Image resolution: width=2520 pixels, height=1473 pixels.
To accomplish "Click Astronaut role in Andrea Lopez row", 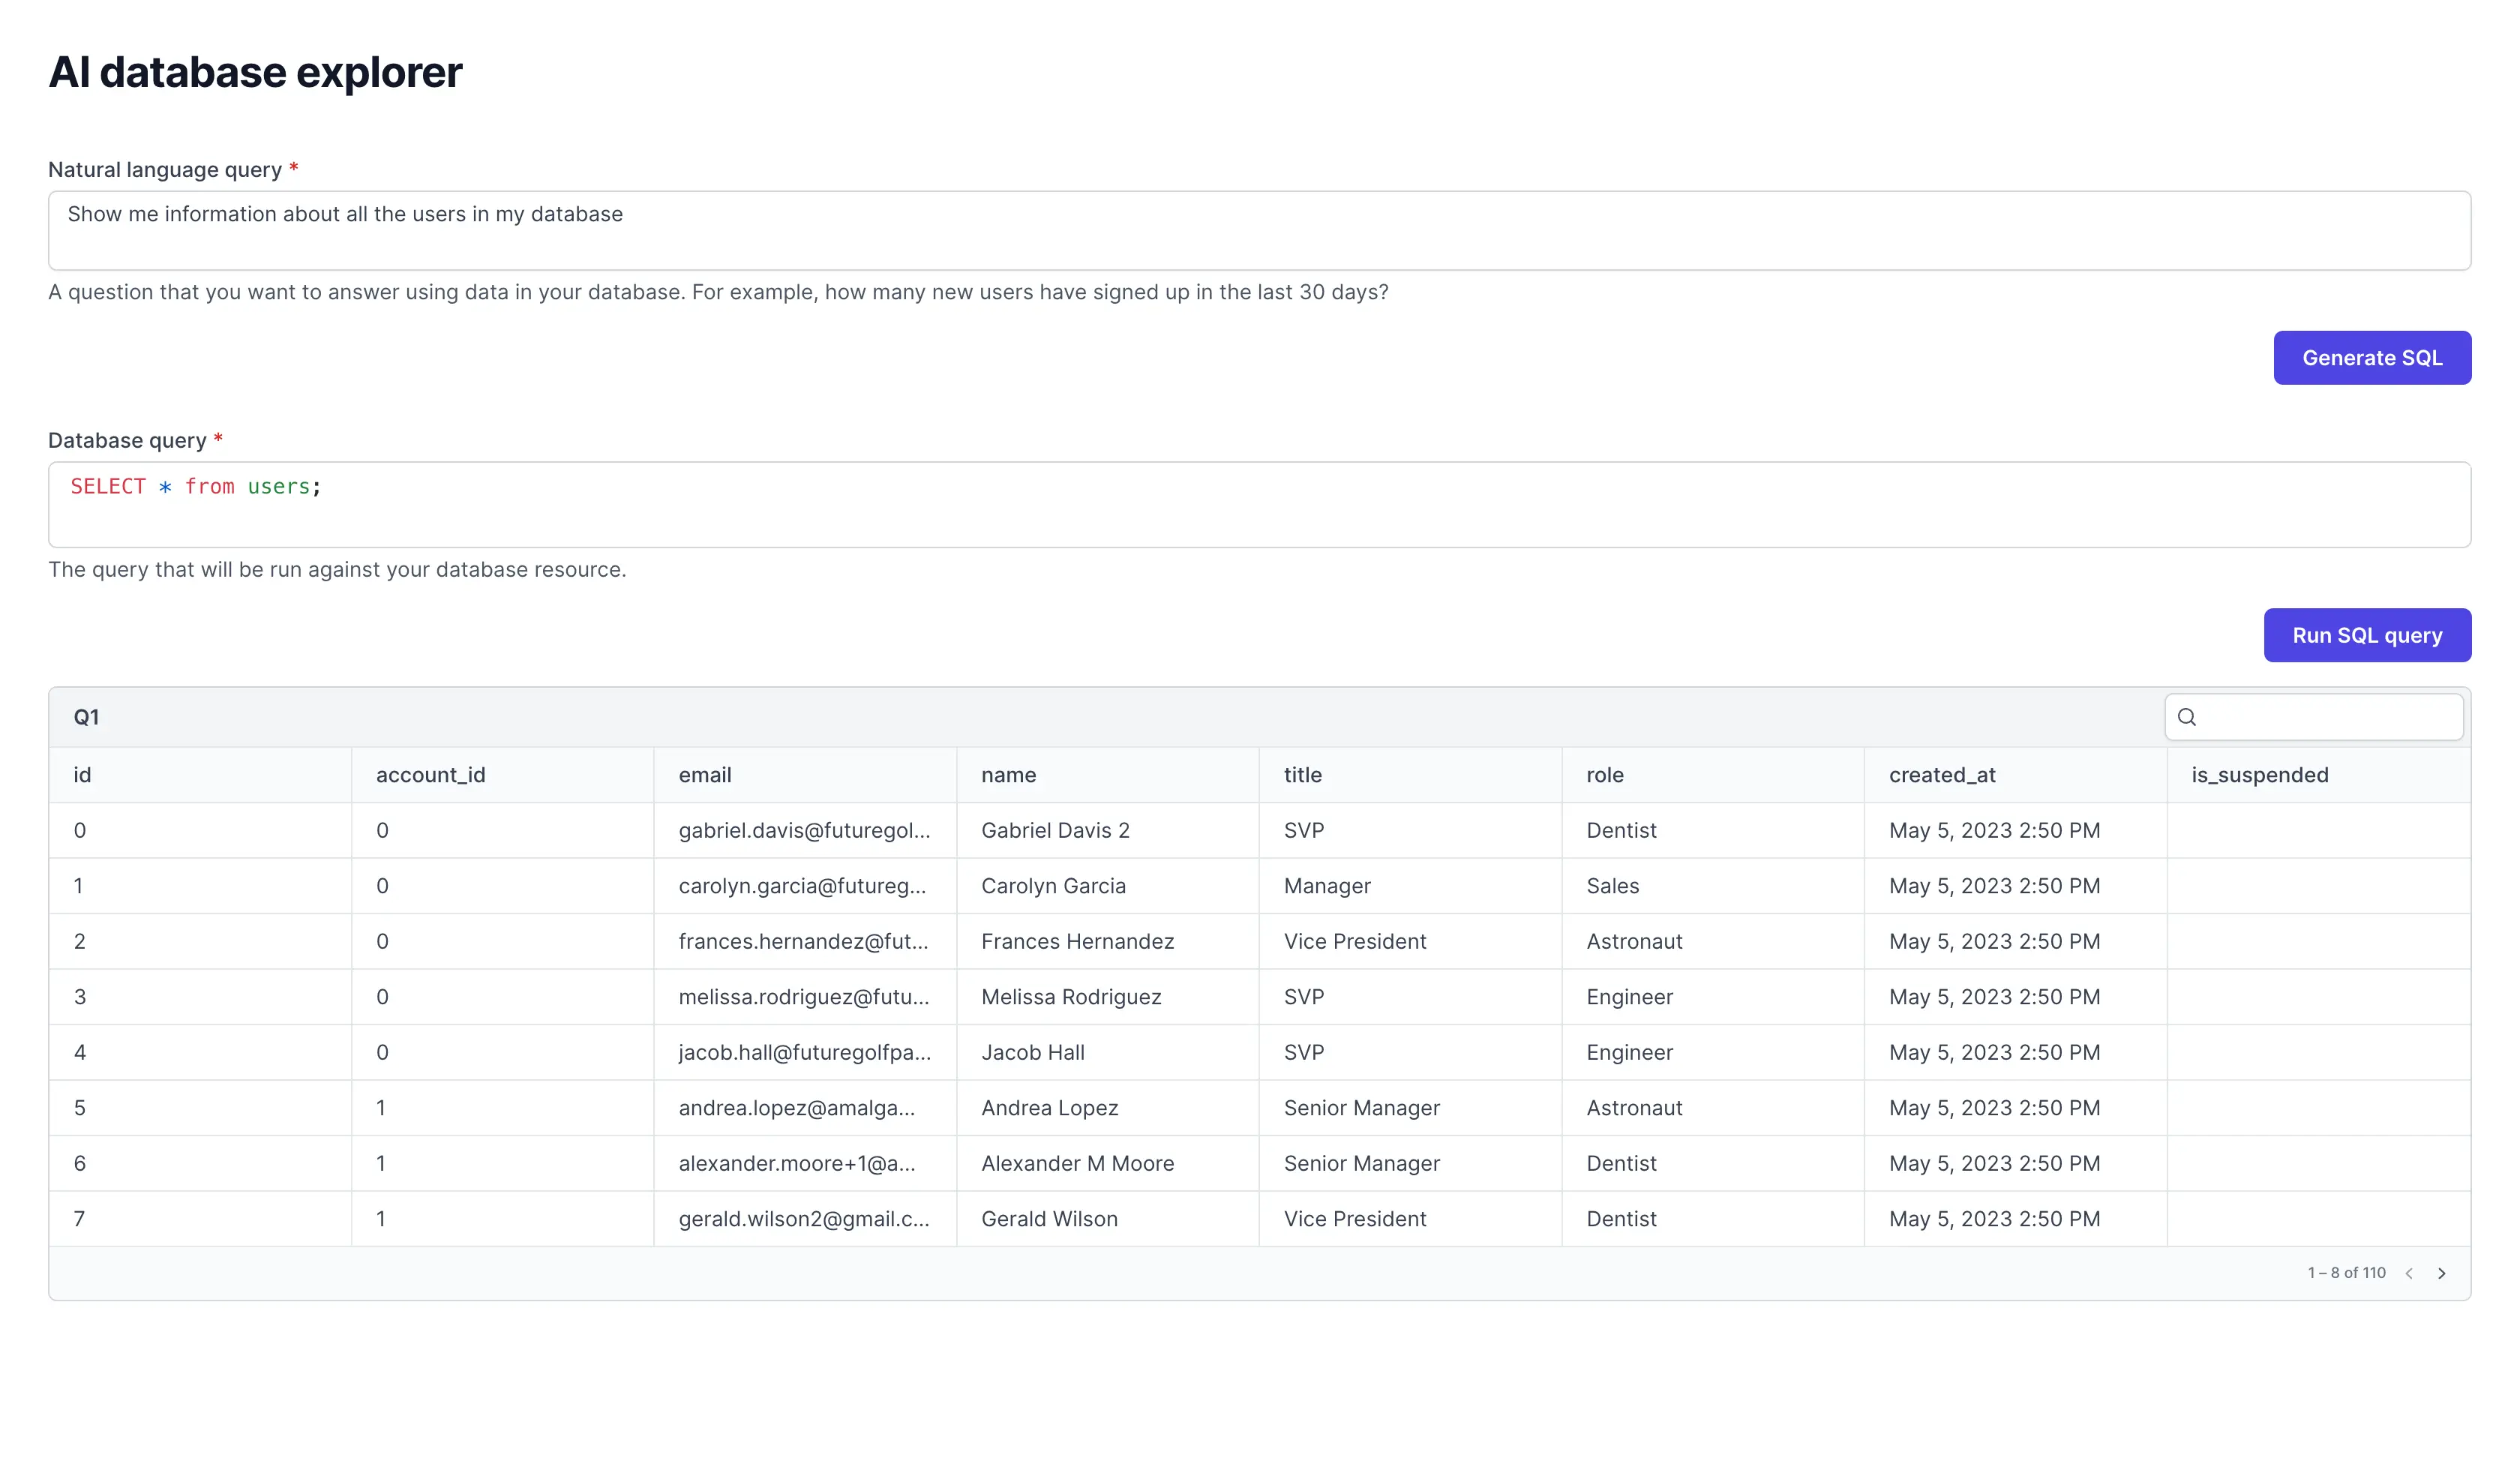I will 1713,1108.
